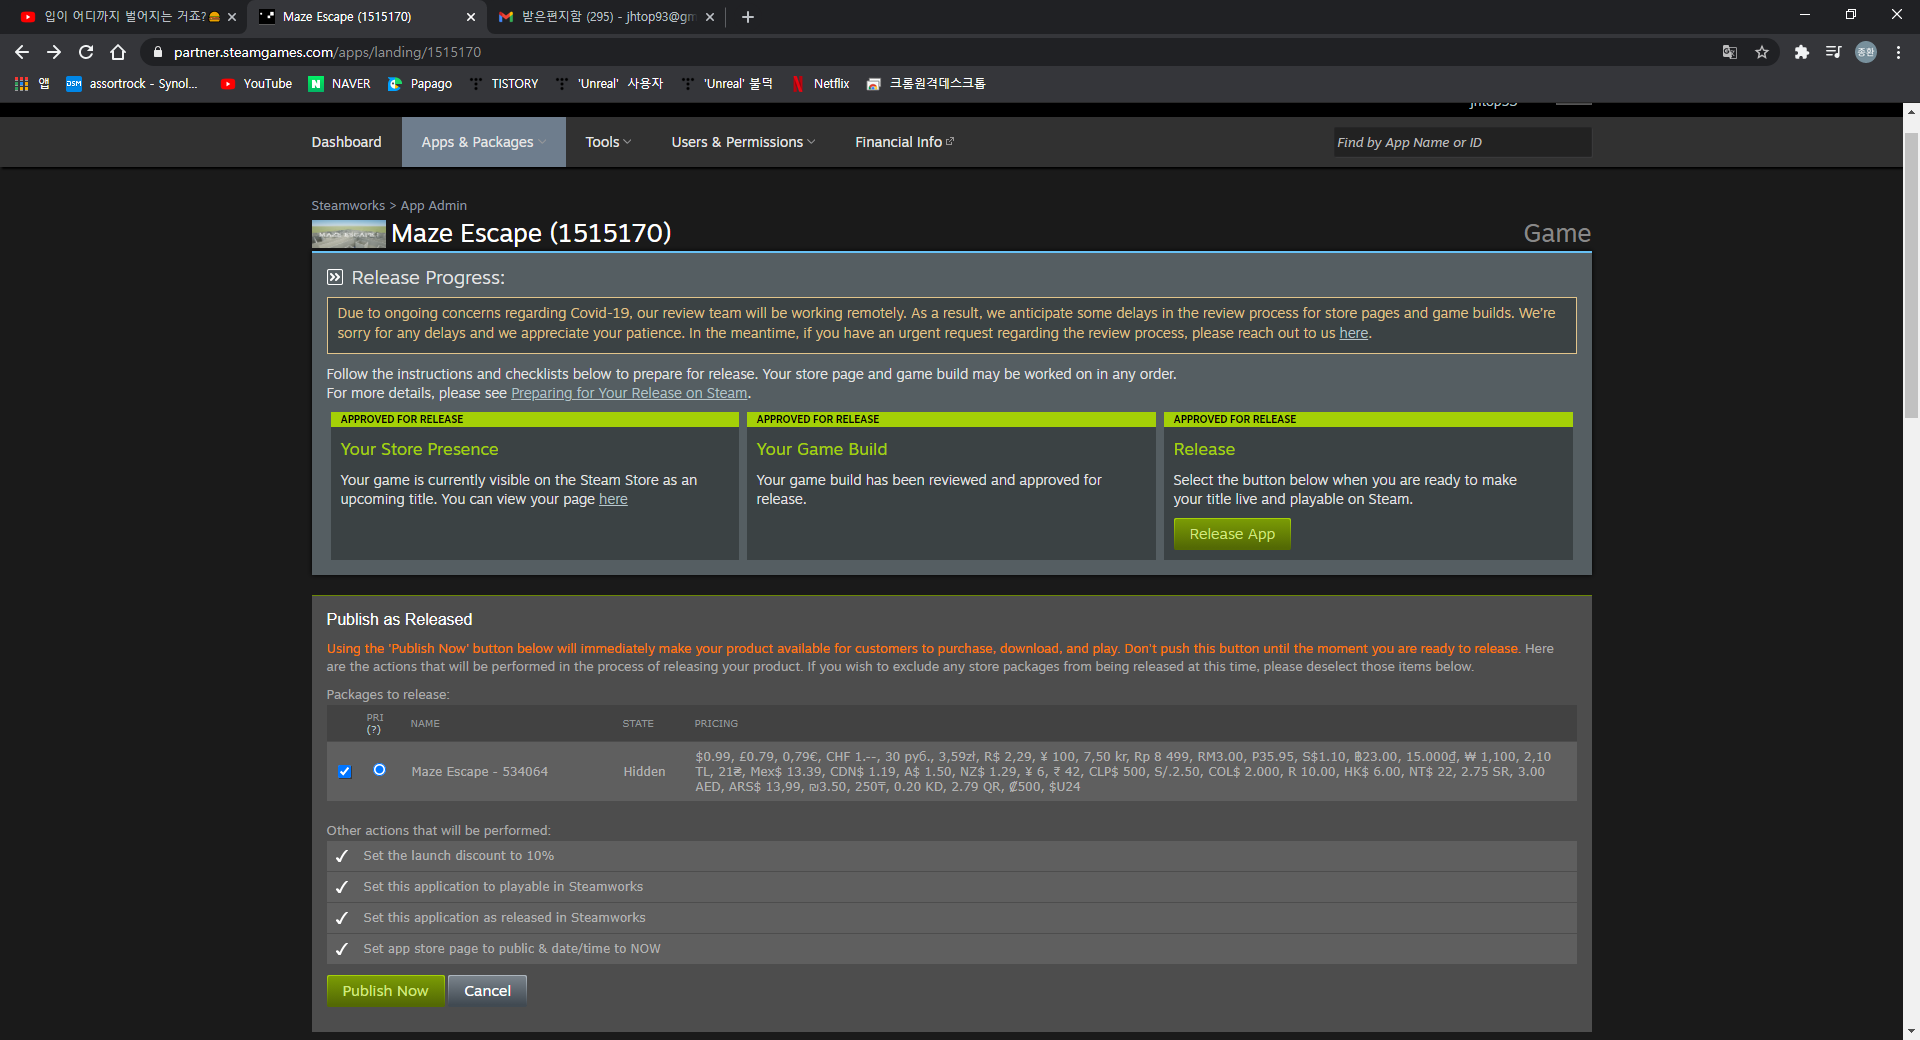The image size is (1920, 1040).
Task: Open Financial Info external link
Action: coord(904,142)
